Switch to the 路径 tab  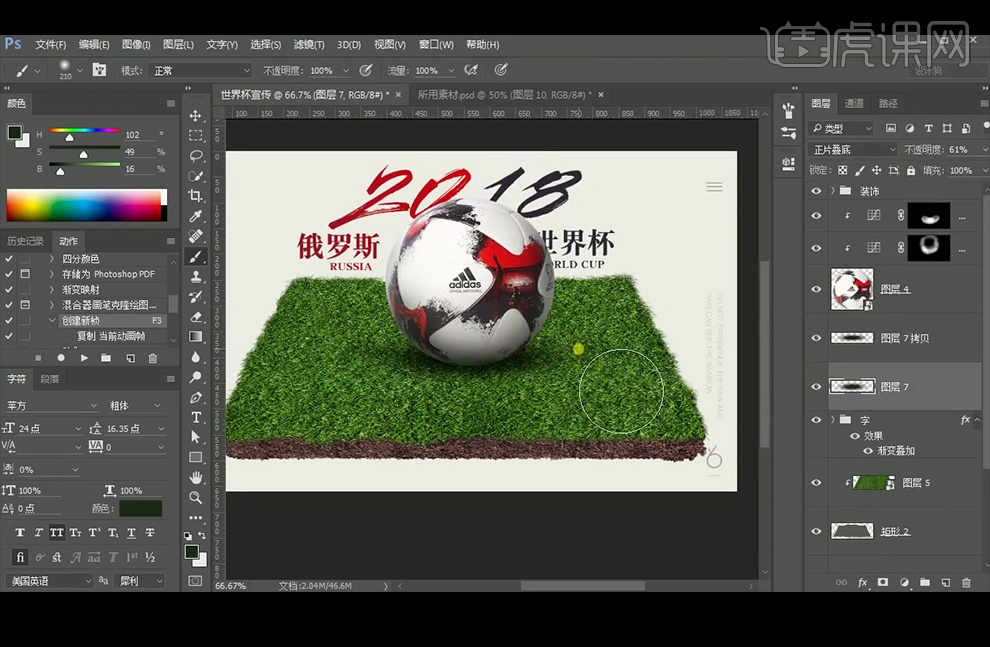coord(888,103)
